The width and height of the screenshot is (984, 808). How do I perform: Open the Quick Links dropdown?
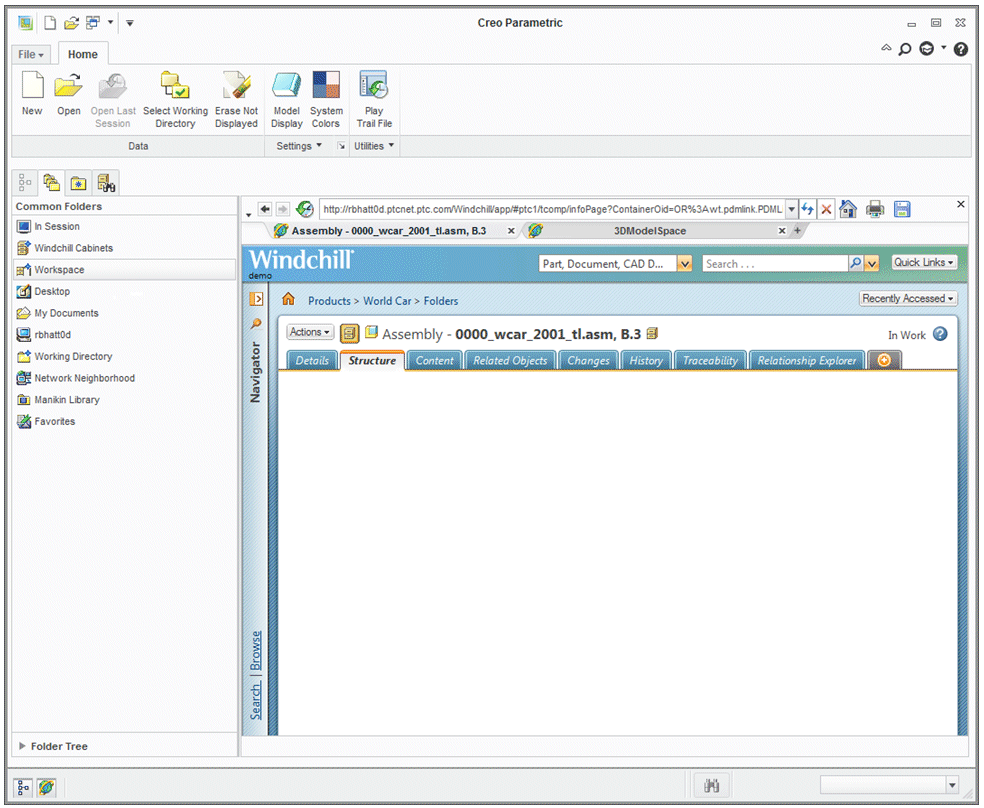(922, 261)
